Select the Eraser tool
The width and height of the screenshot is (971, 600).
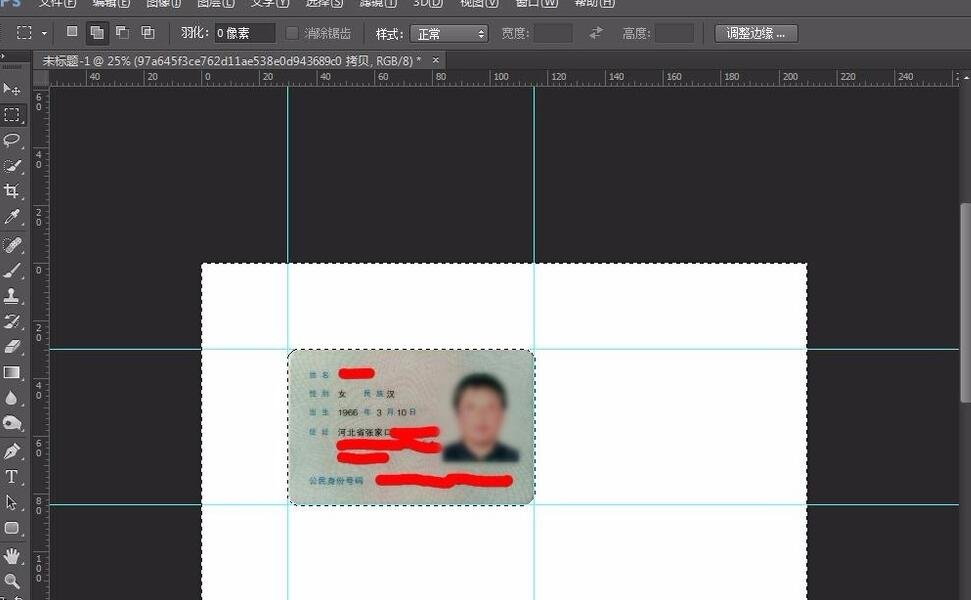13,347
